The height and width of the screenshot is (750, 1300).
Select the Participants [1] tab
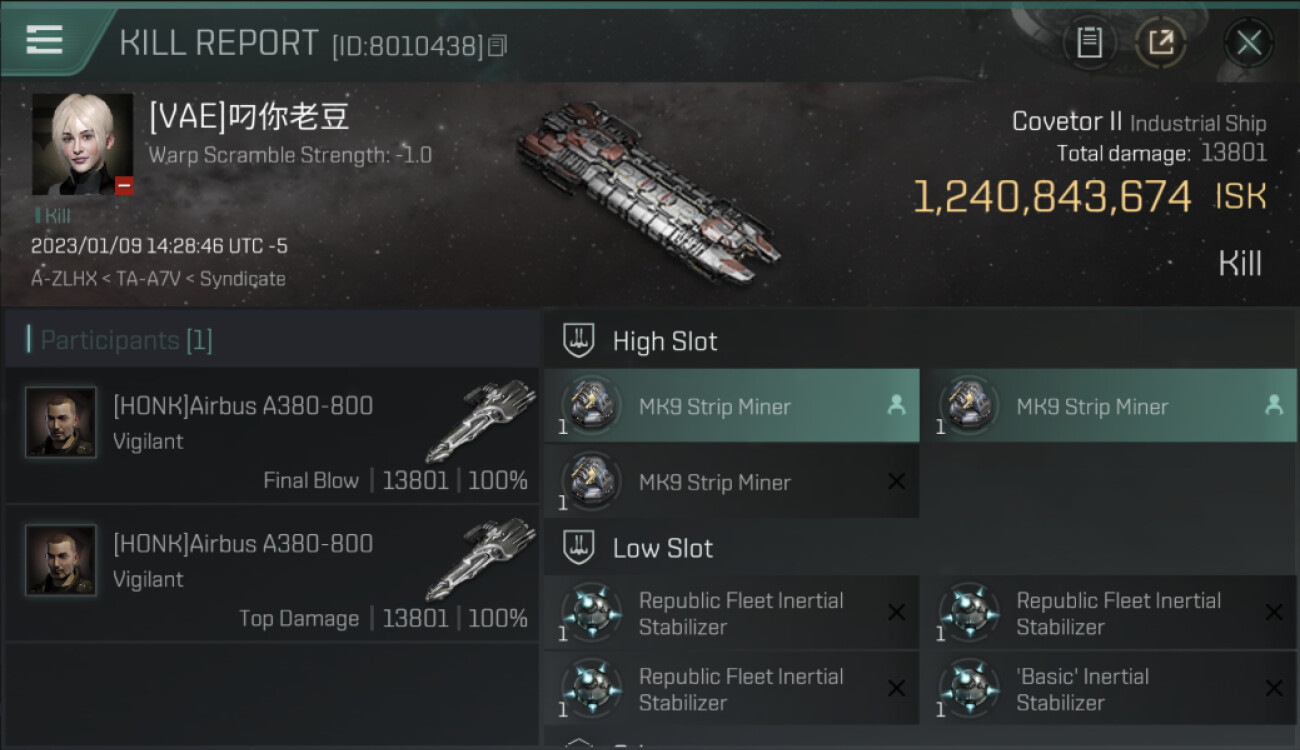[126, 340]
